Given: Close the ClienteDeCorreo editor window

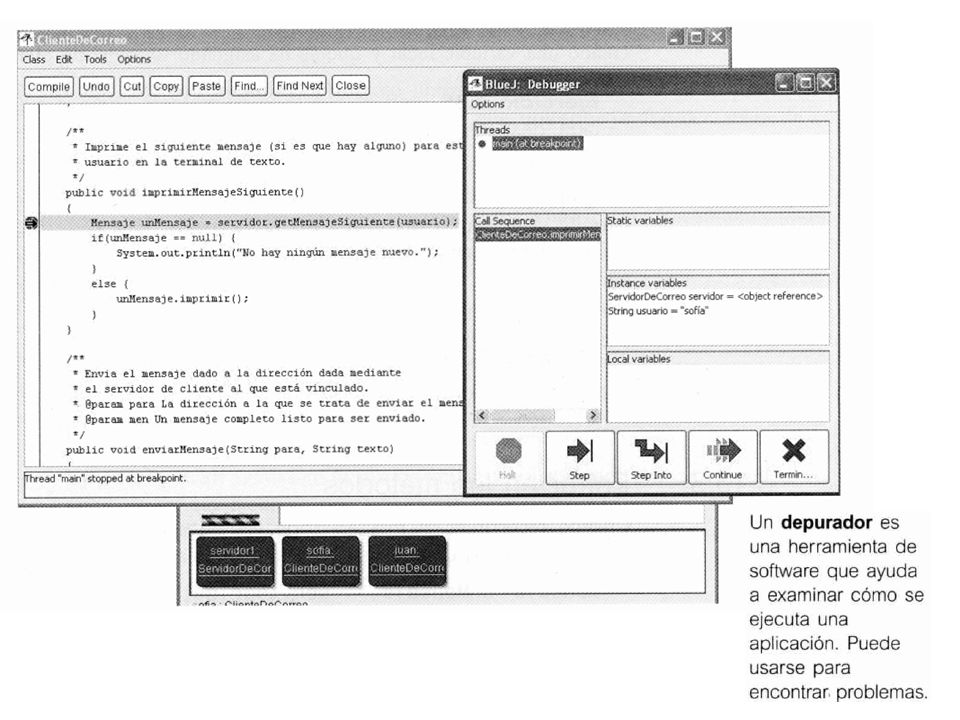Looking at the screenshot, I should click(716, 37).
